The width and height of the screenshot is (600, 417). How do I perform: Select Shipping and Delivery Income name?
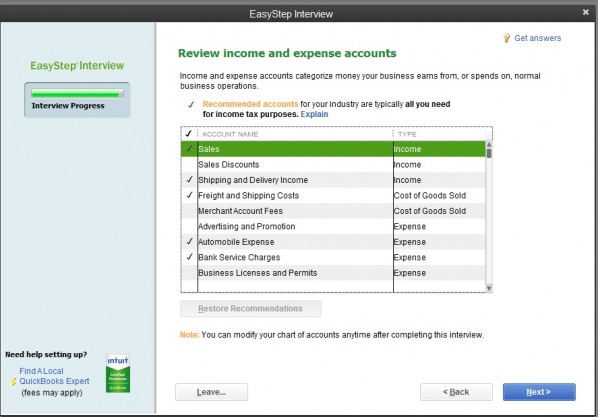click(x=253, y=180)
